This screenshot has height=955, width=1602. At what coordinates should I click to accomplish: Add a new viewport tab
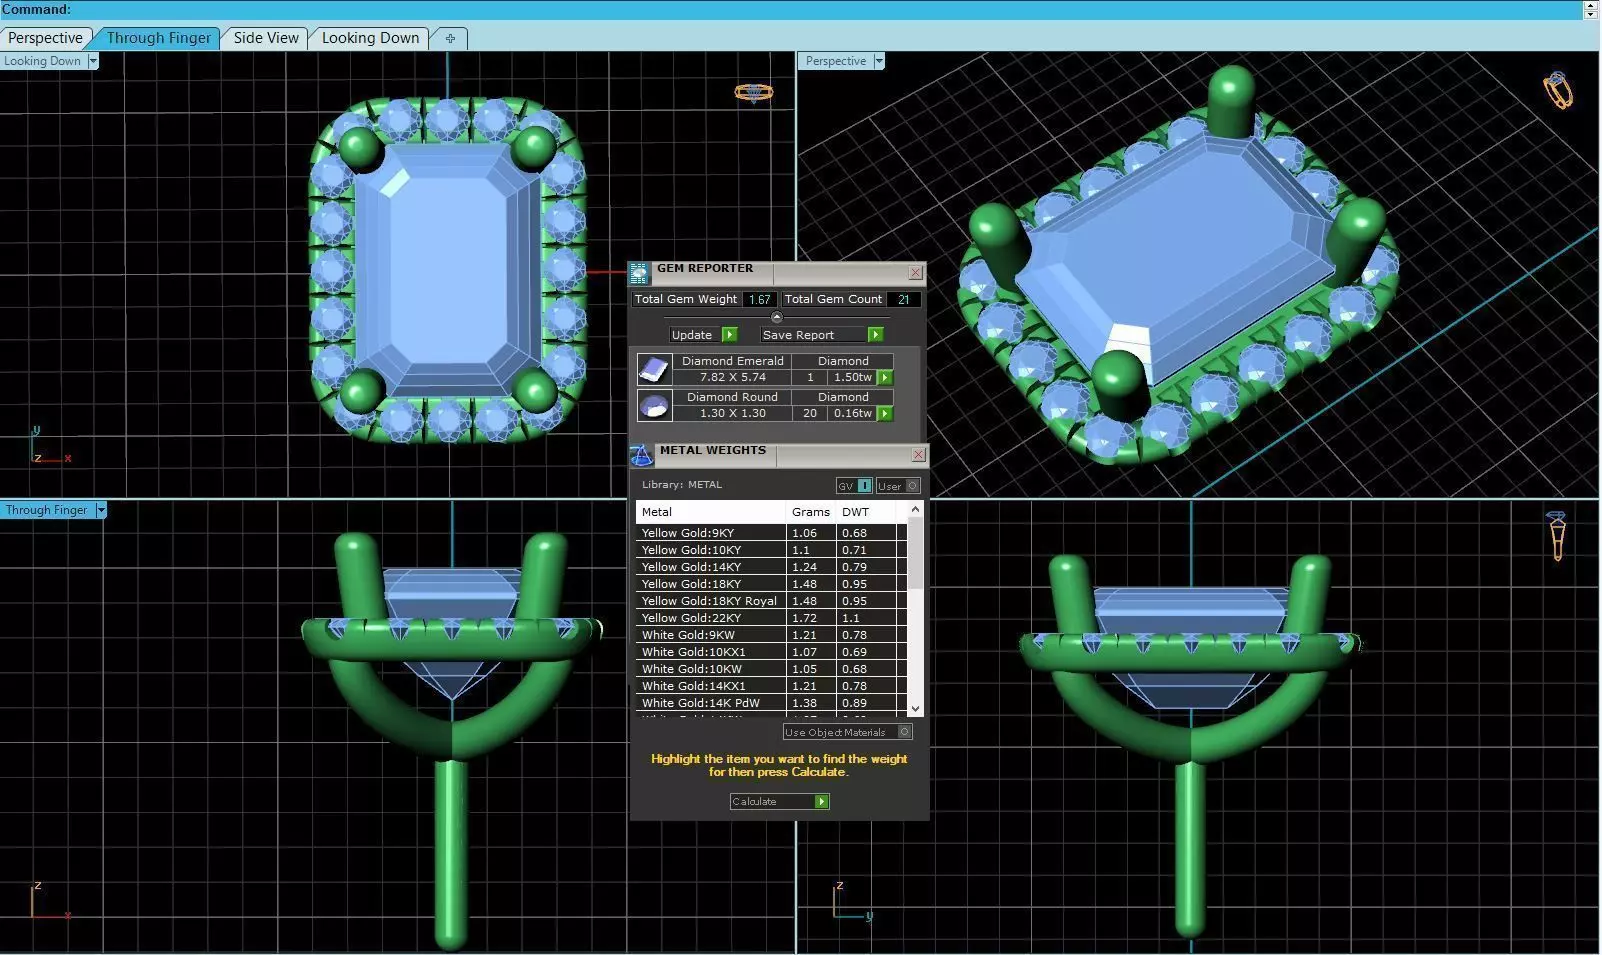(x=450, y=38)
